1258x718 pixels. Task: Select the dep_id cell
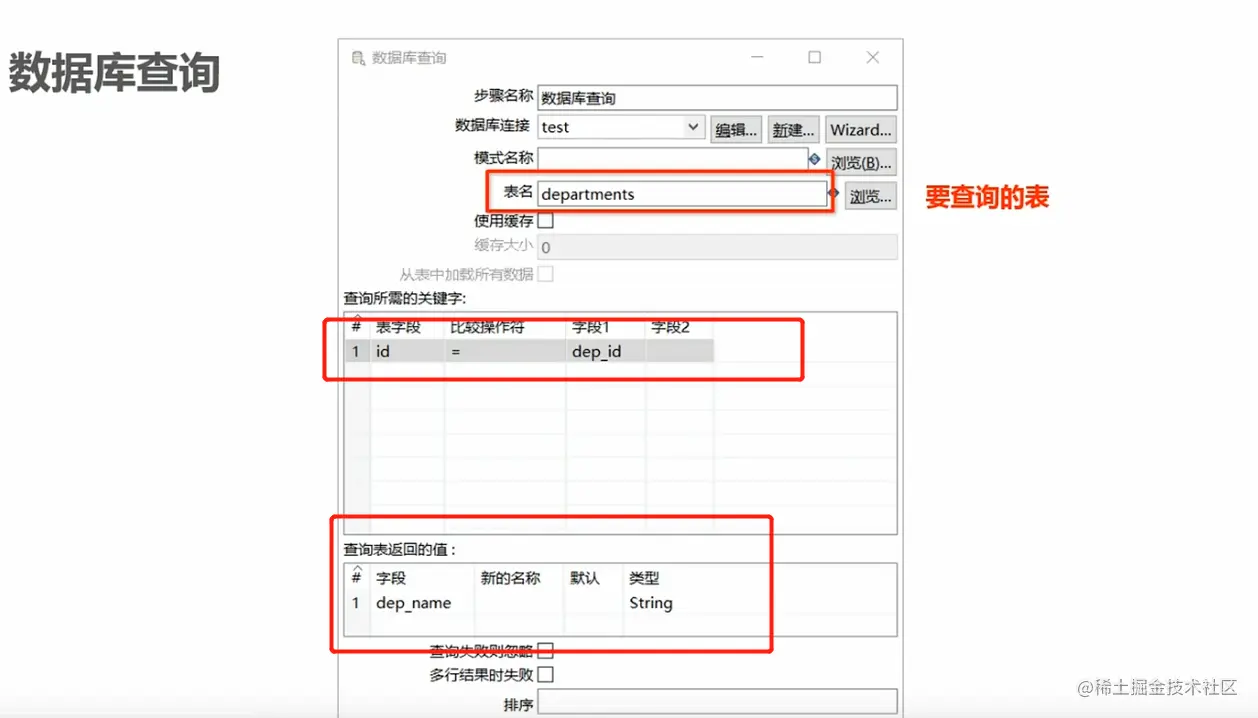[x=605, y=351]
